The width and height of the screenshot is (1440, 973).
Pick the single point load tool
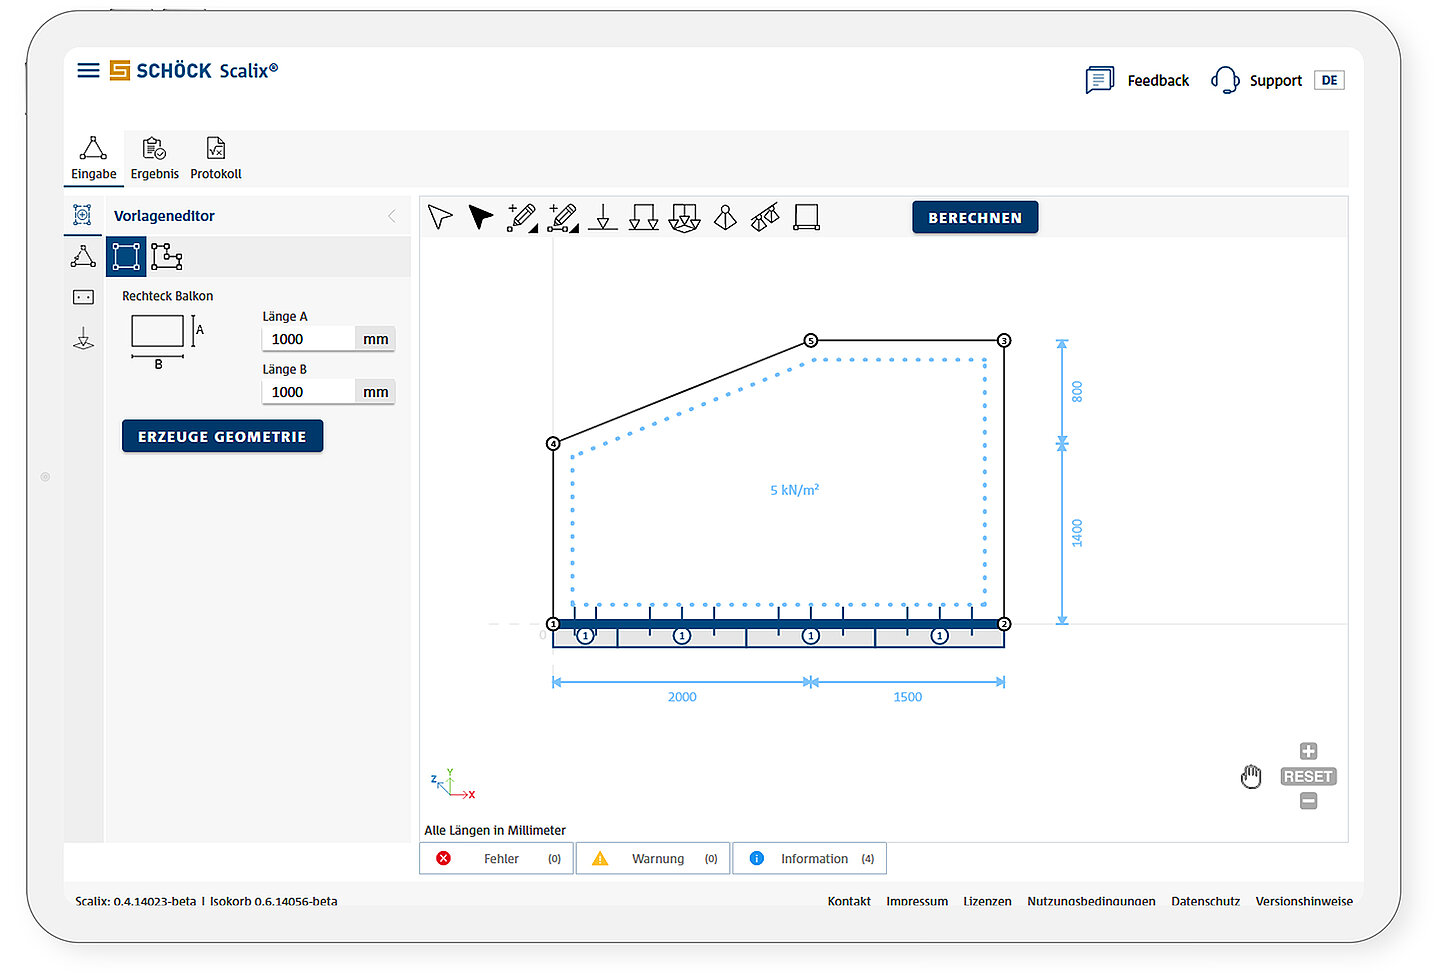click(602, 217)
